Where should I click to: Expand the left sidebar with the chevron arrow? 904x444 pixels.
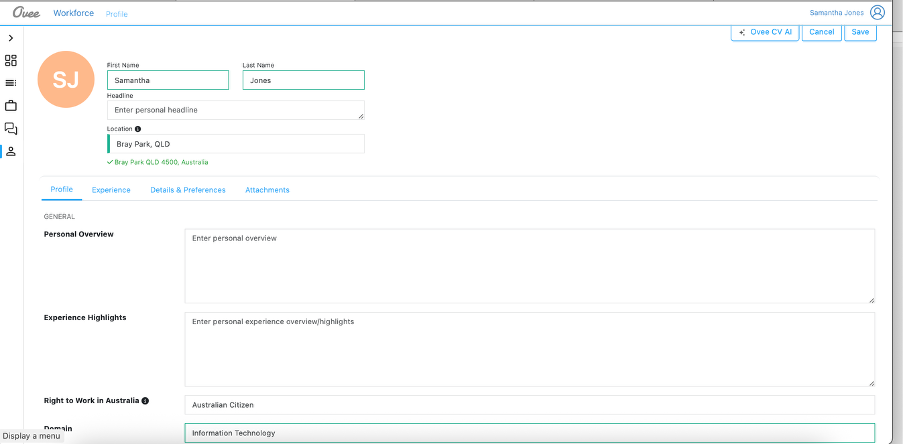[11, 38]
